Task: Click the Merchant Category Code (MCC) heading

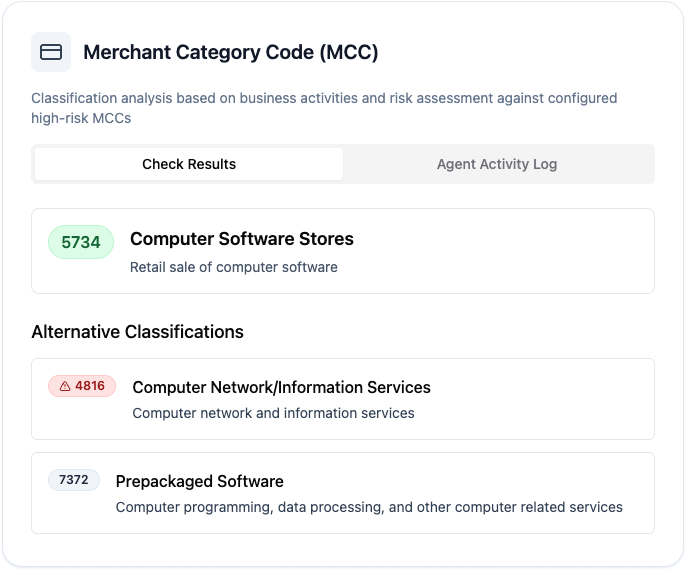Action: click(231, 52)
